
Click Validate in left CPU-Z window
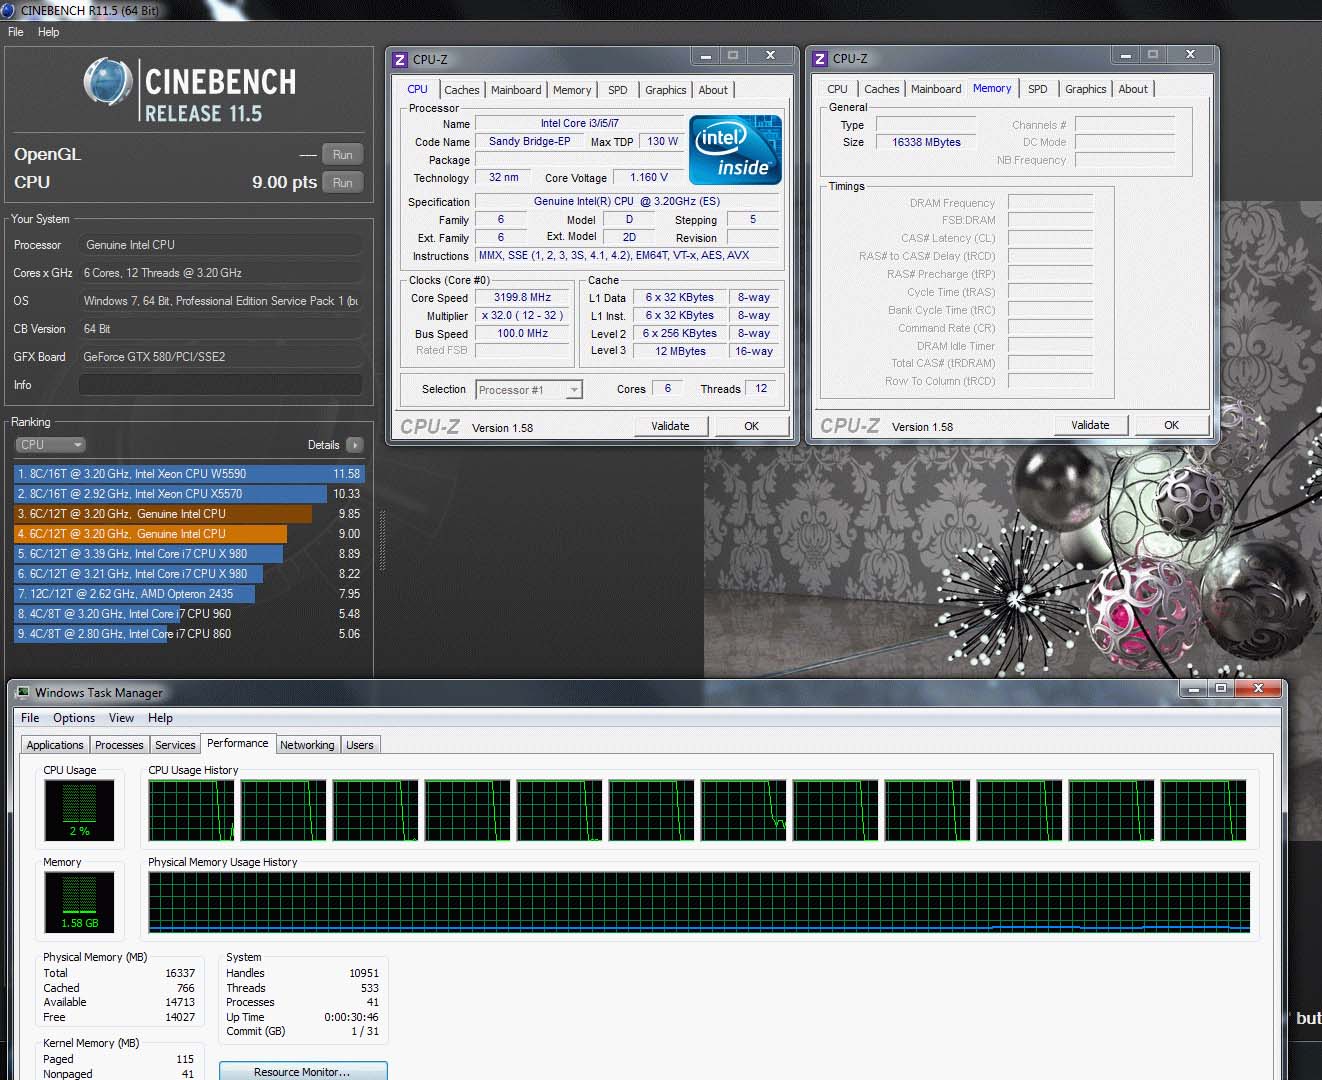click(x=670, y=426)
